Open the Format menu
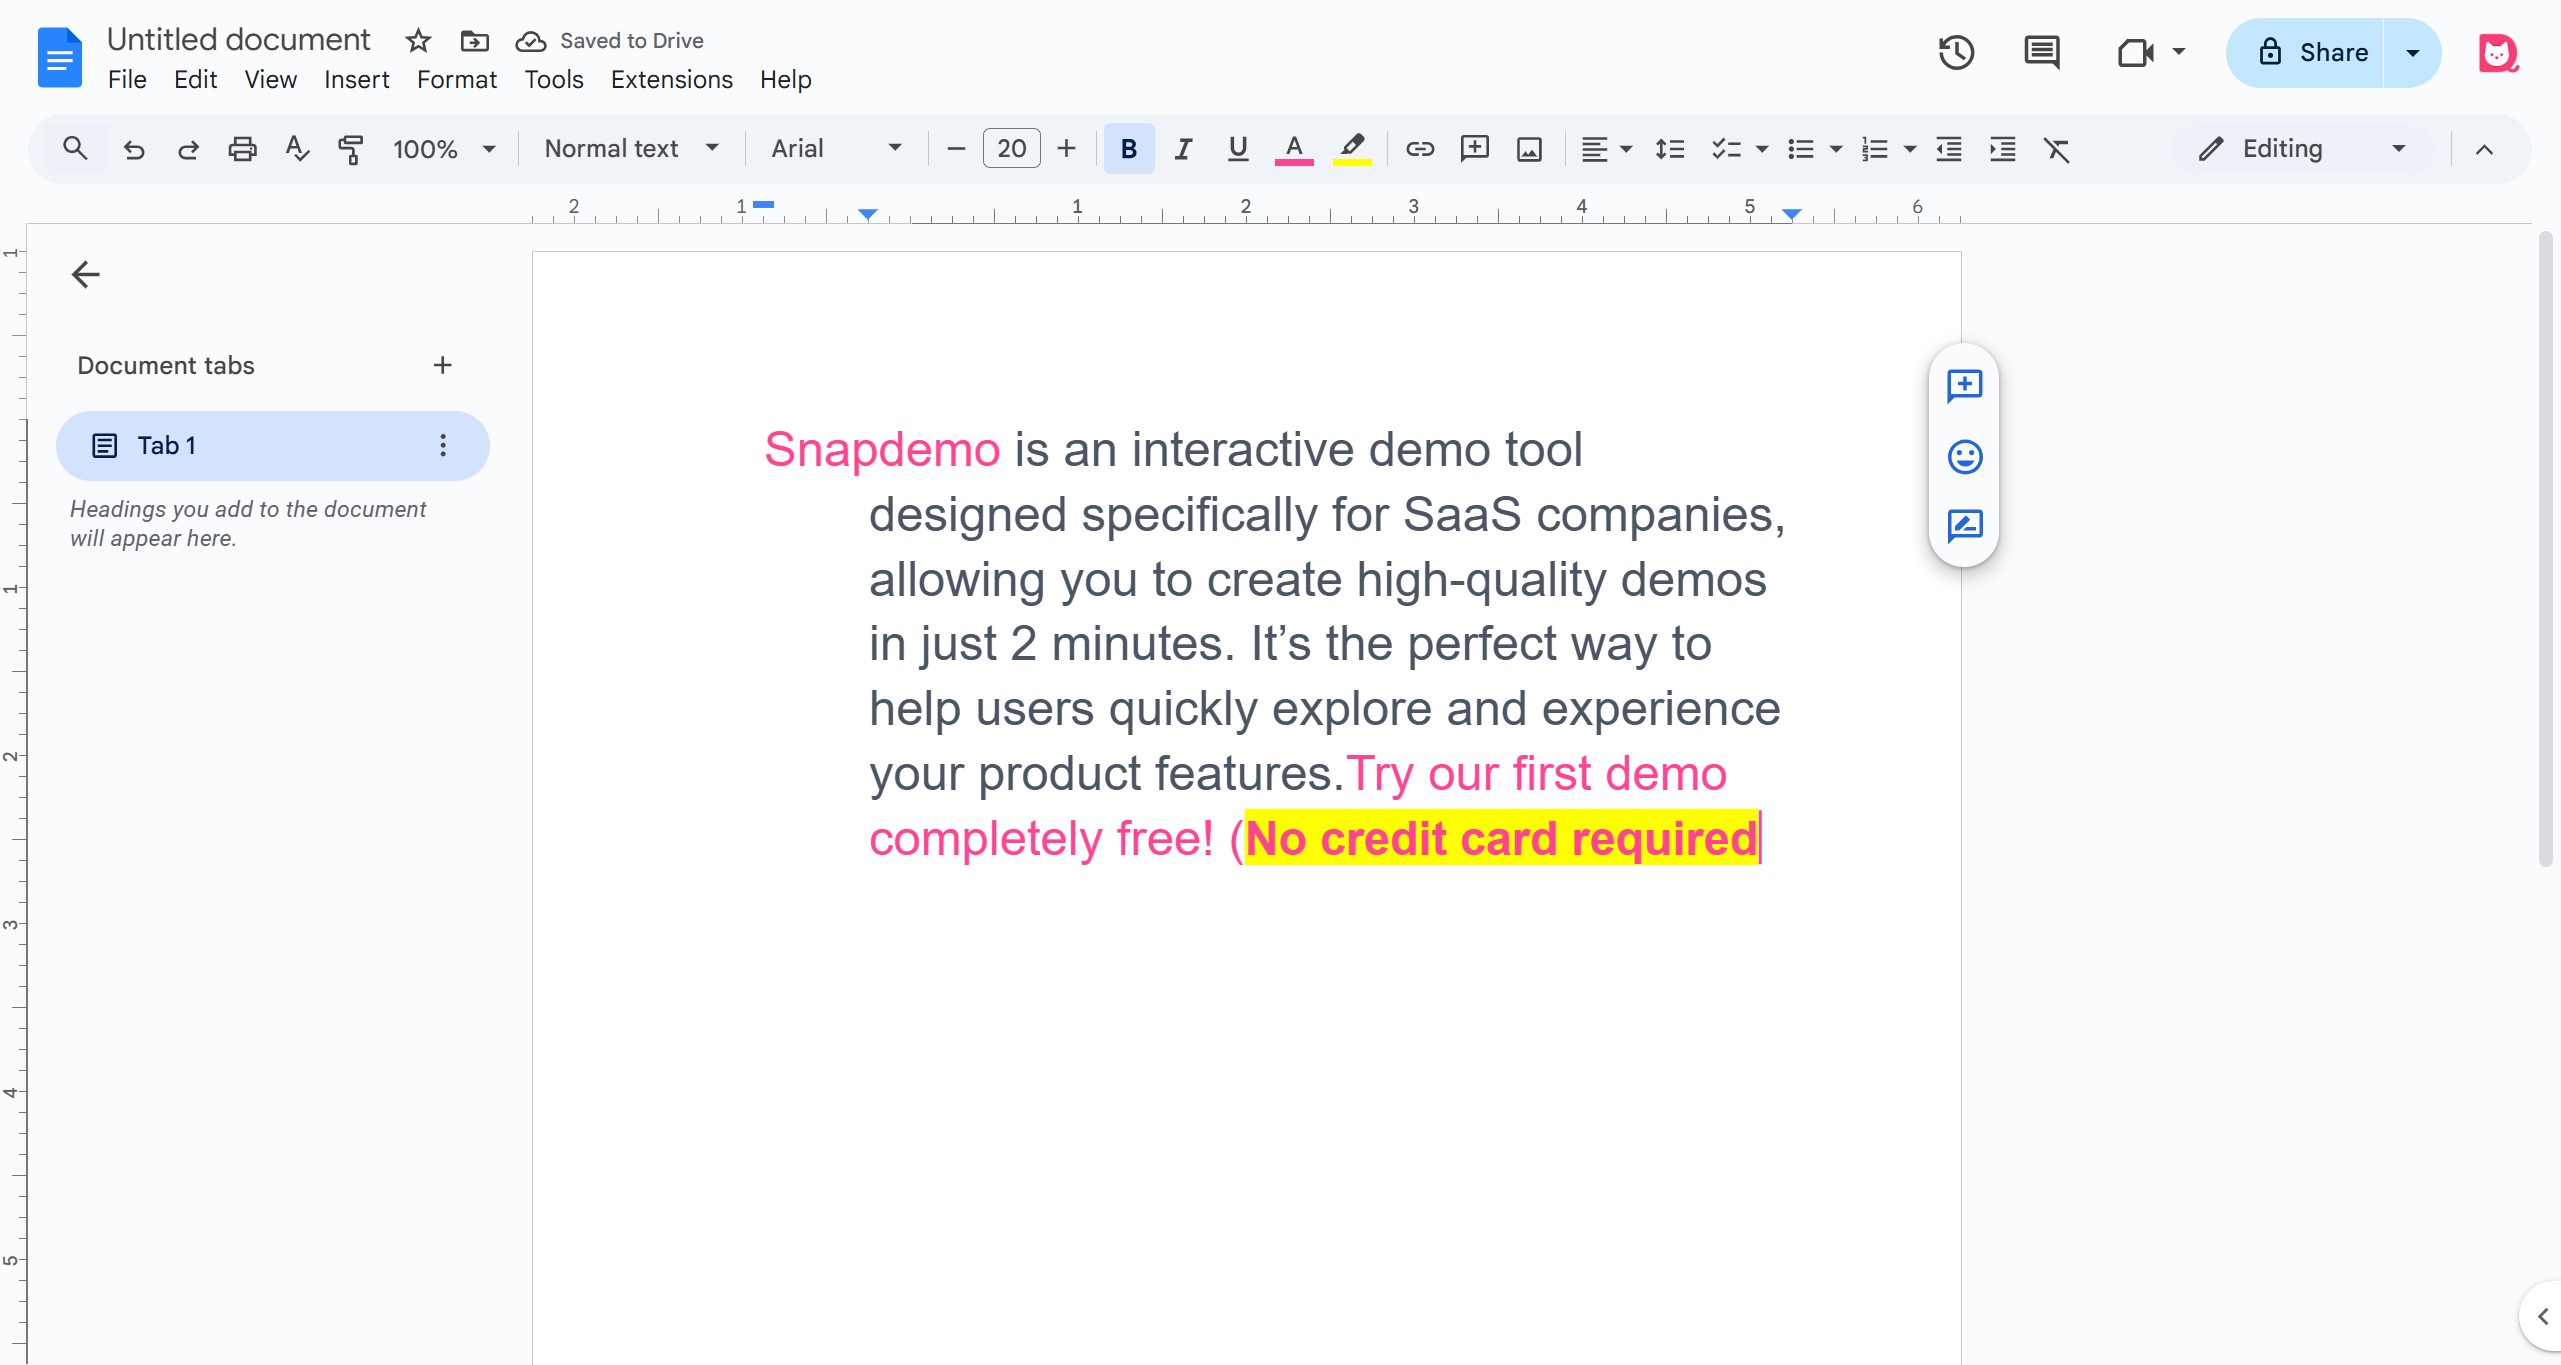Screen dimensions: 2561x1365 click(456, 79)
